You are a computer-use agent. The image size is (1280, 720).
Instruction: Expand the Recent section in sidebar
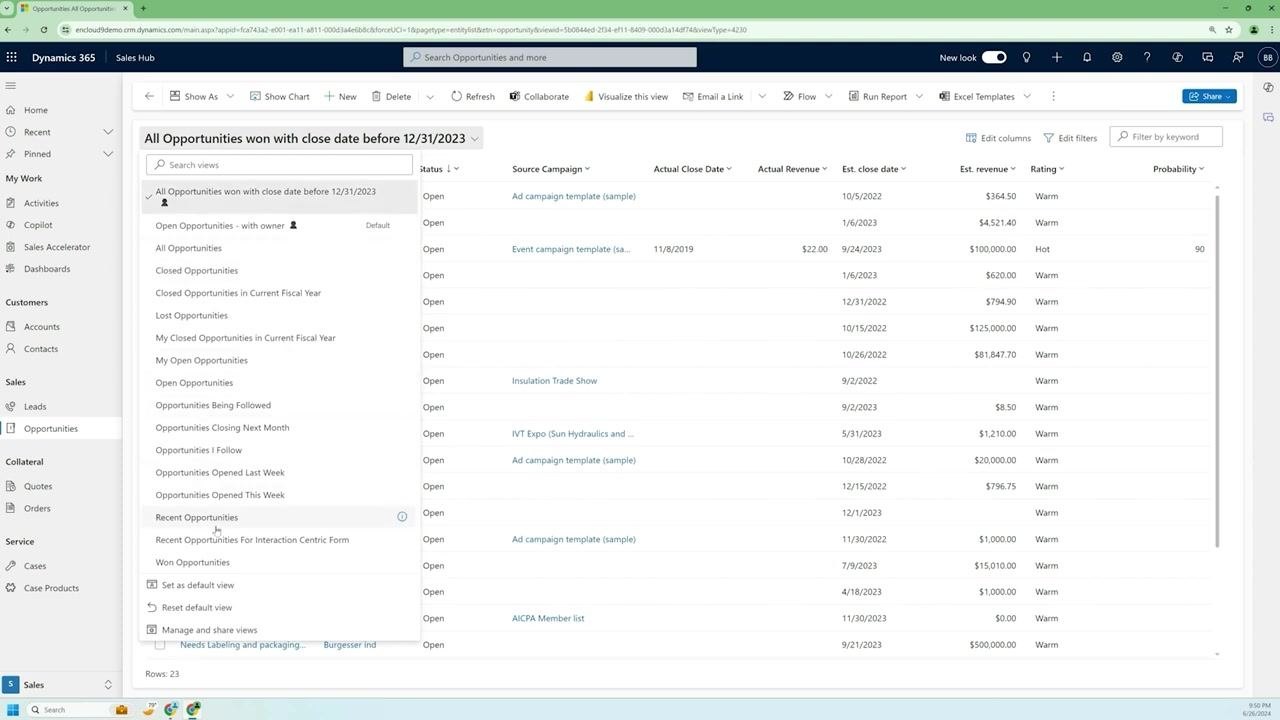coord(108,132)
